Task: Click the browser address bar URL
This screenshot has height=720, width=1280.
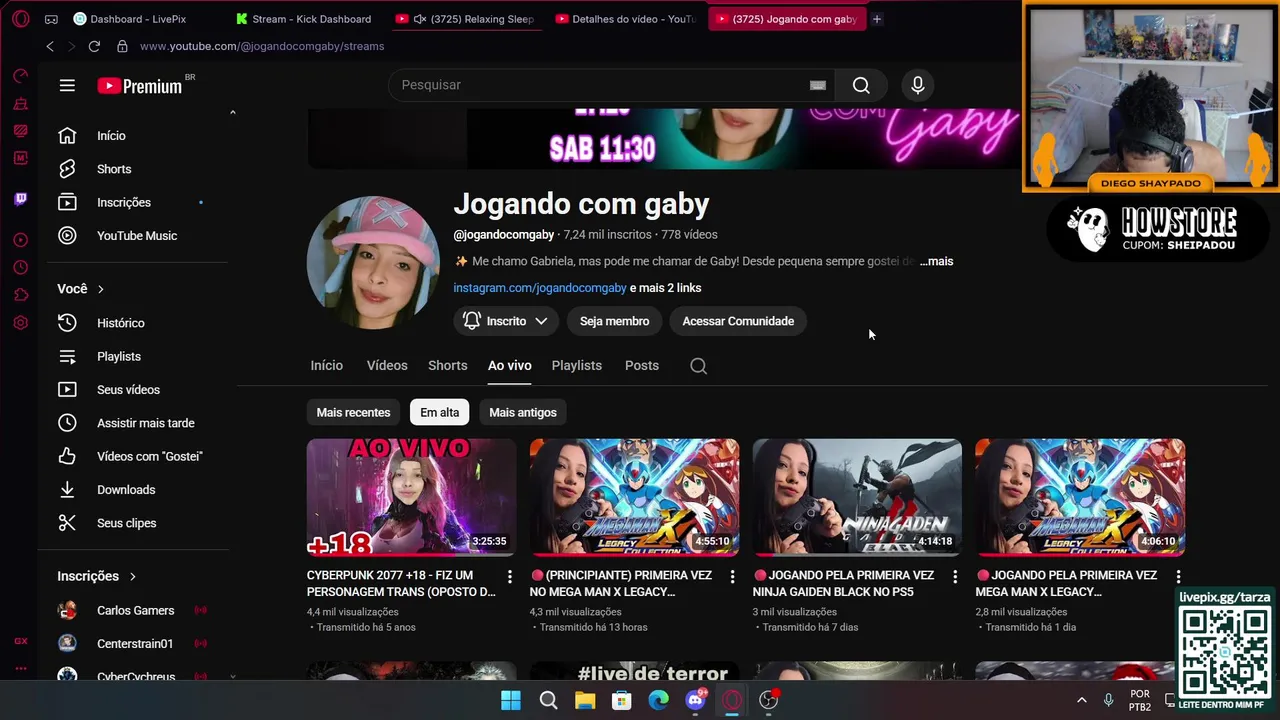Action: pyautogui.click(x=262, y=46)
